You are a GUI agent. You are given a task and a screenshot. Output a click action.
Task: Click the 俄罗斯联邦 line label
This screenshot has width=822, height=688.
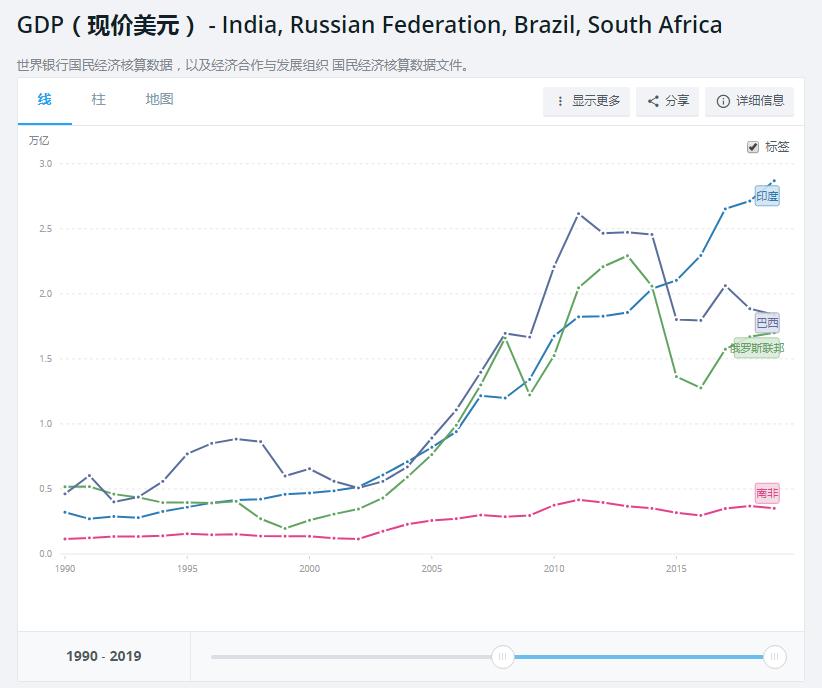click(757, 348)
